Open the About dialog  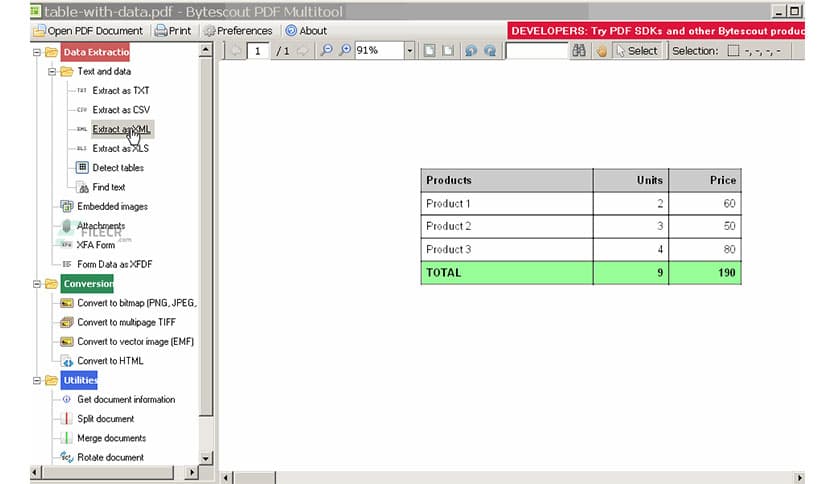[307, 31]
